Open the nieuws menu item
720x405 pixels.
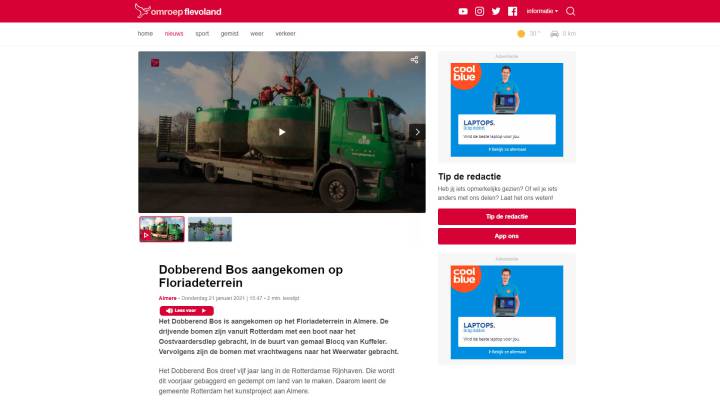click(174, 33)
